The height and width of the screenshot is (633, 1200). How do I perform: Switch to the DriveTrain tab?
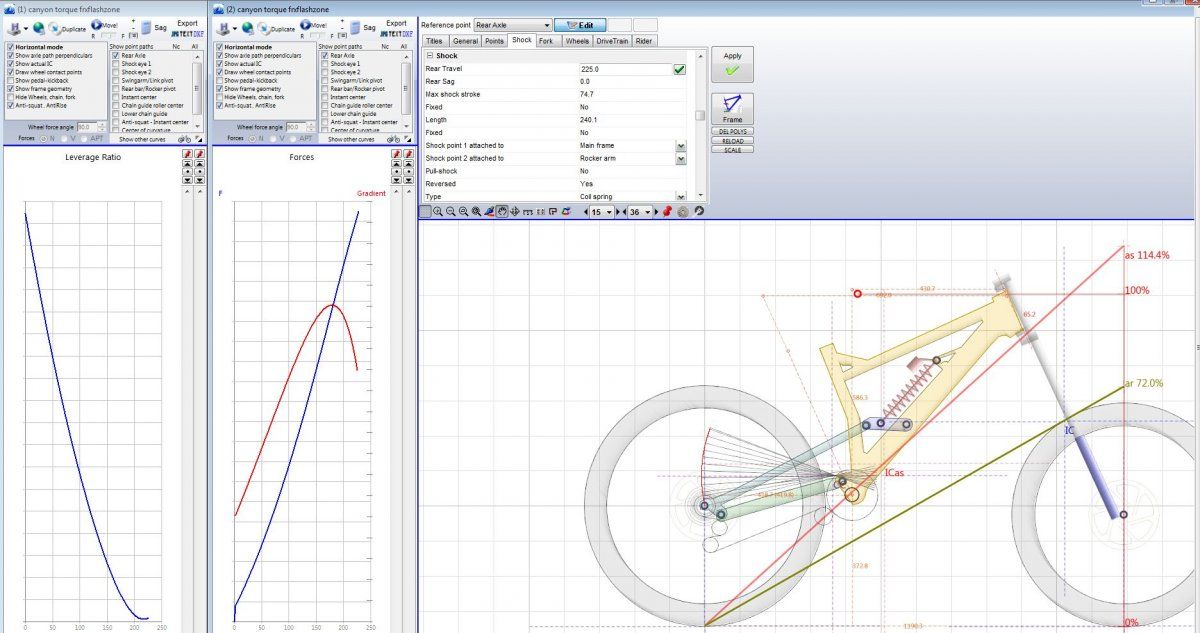point(612,41)
